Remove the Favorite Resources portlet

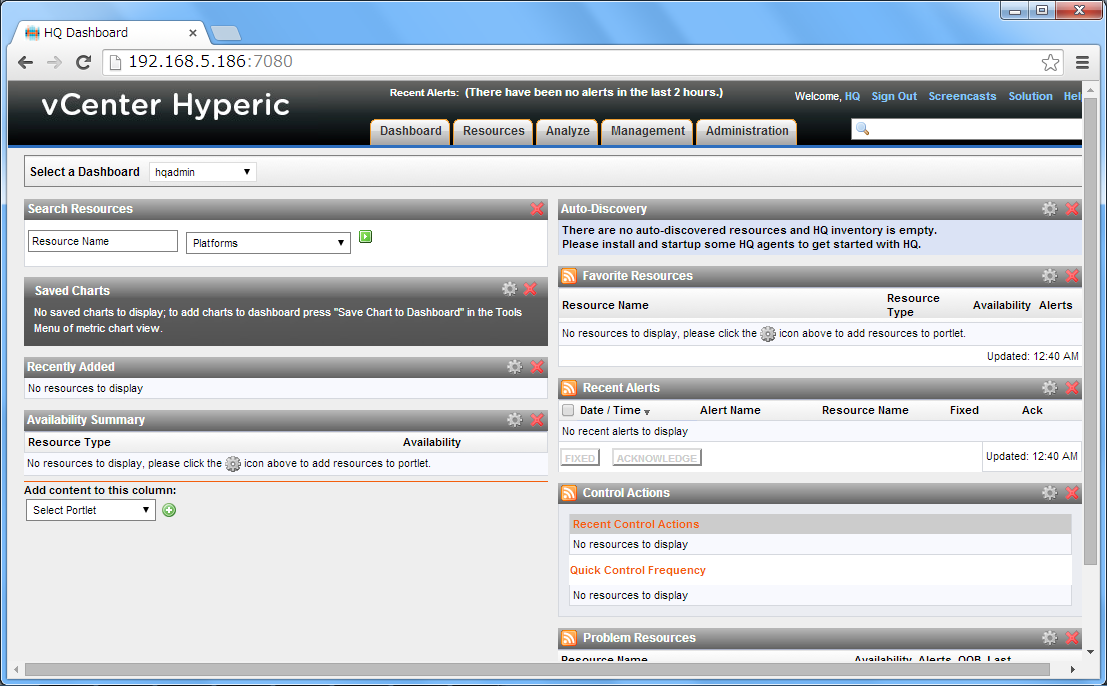coord(1072,276)
